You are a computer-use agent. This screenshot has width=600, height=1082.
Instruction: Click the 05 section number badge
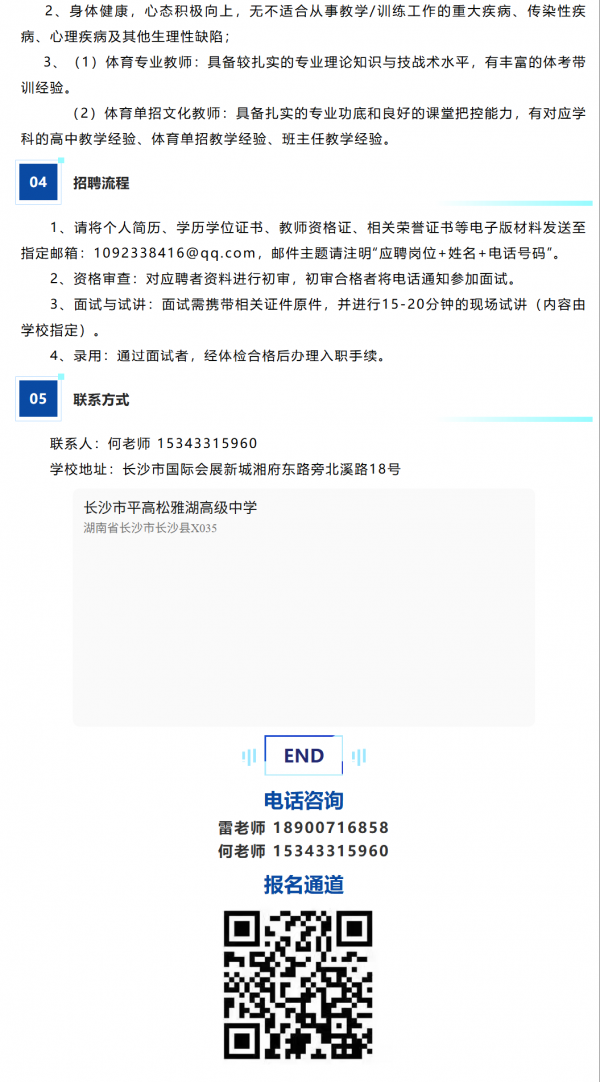(39, 398)
